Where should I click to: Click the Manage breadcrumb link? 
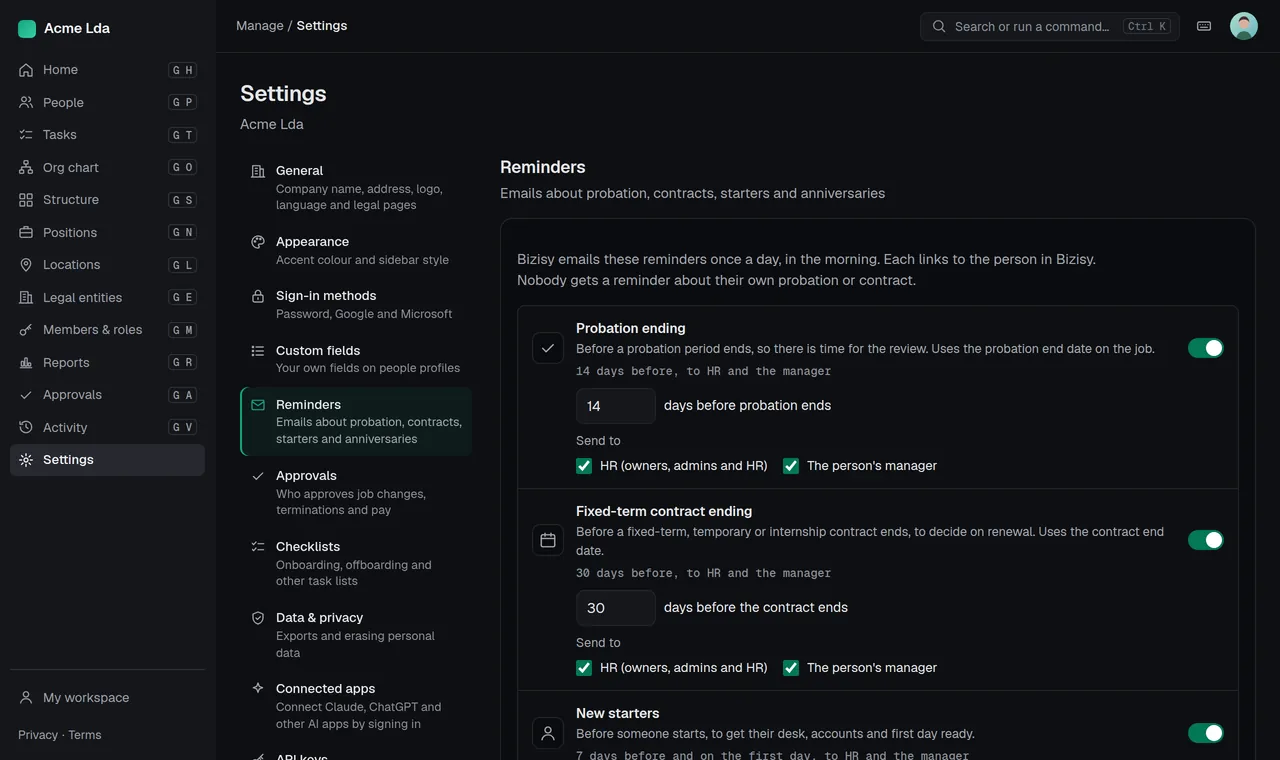pyautogui.click(x=260, y=26)
